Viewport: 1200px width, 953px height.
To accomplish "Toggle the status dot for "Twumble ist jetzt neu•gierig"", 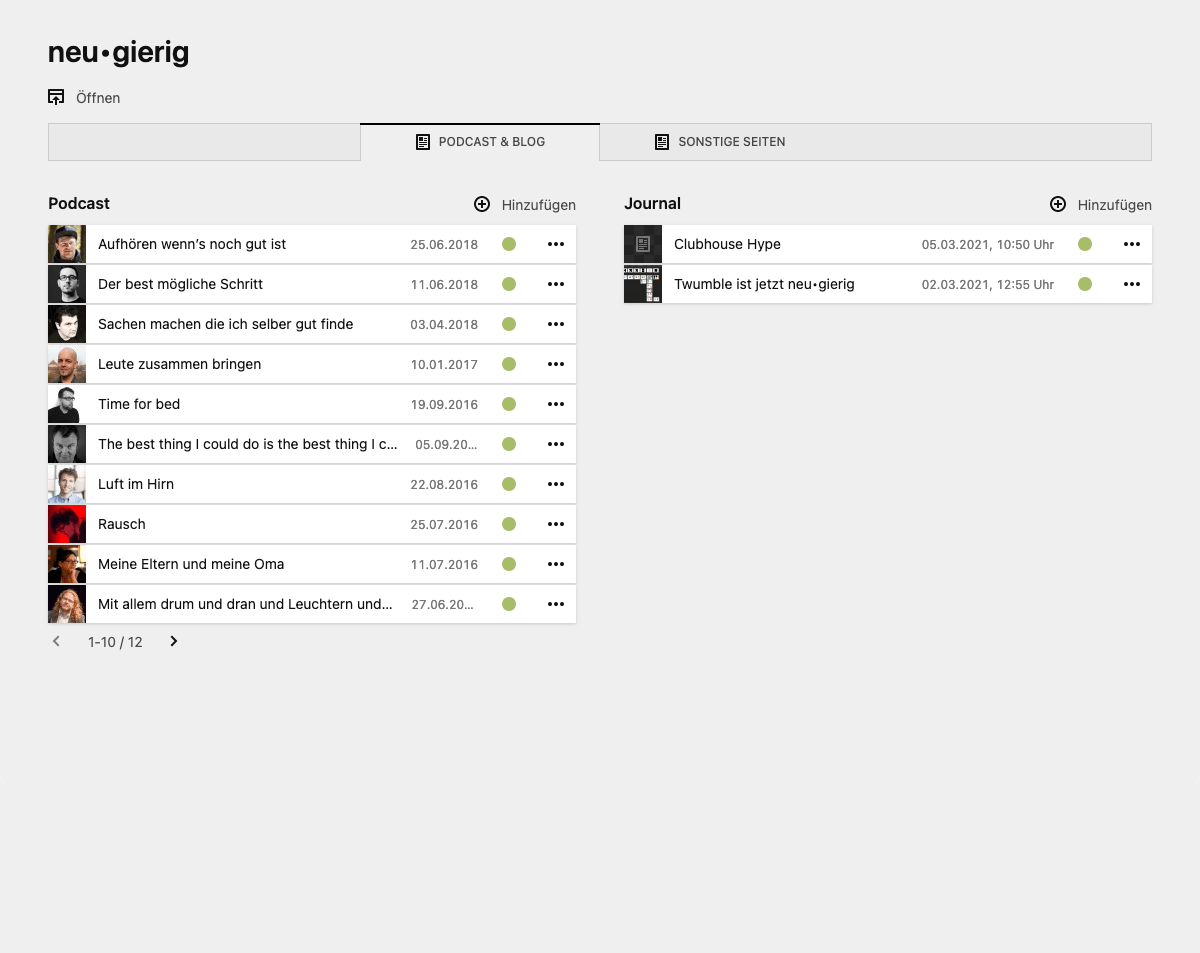I will click(x=1085, y=284).
